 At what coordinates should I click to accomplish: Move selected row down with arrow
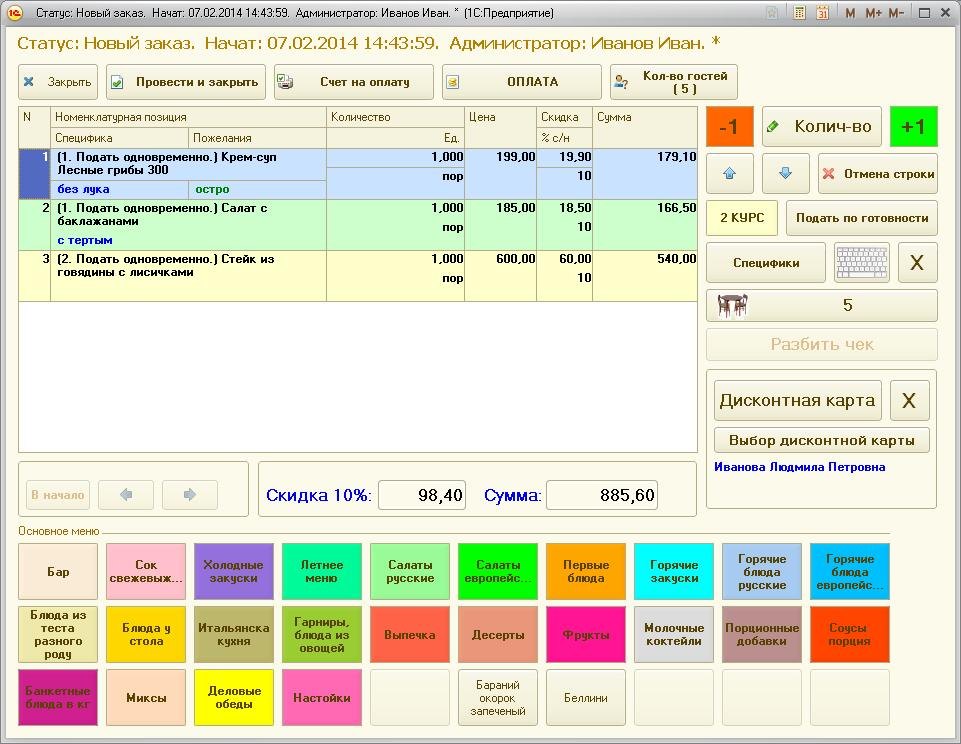(x=785, y=173)
